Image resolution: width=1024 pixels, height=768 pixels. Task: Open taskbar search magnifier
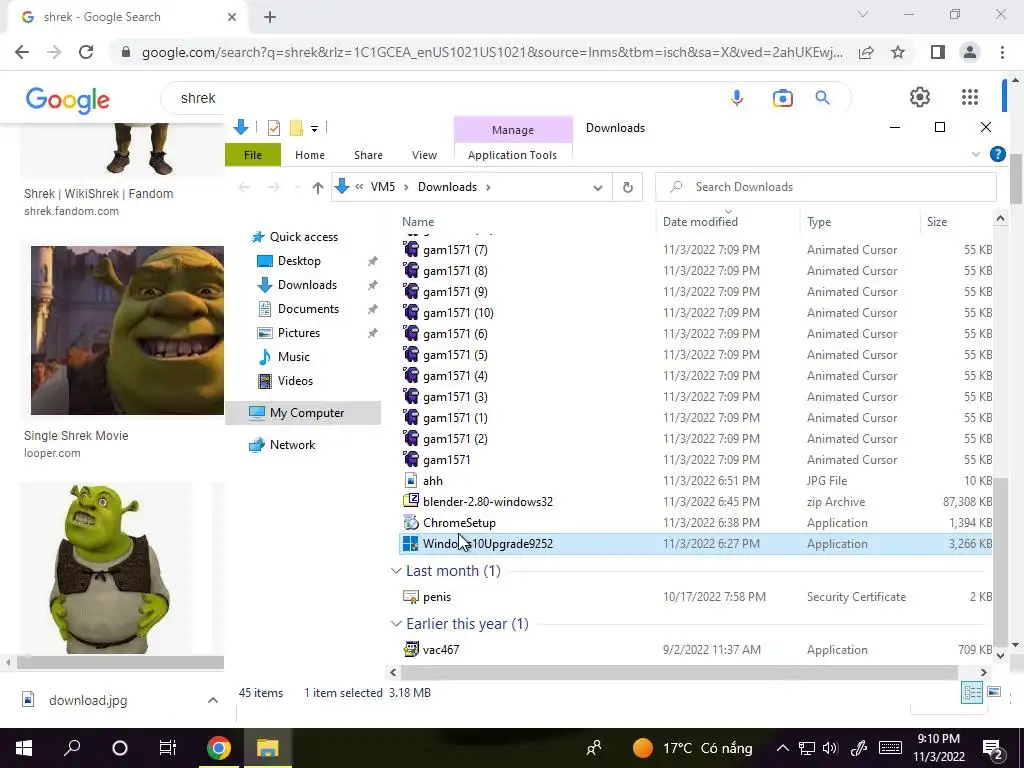coord(72,748)
